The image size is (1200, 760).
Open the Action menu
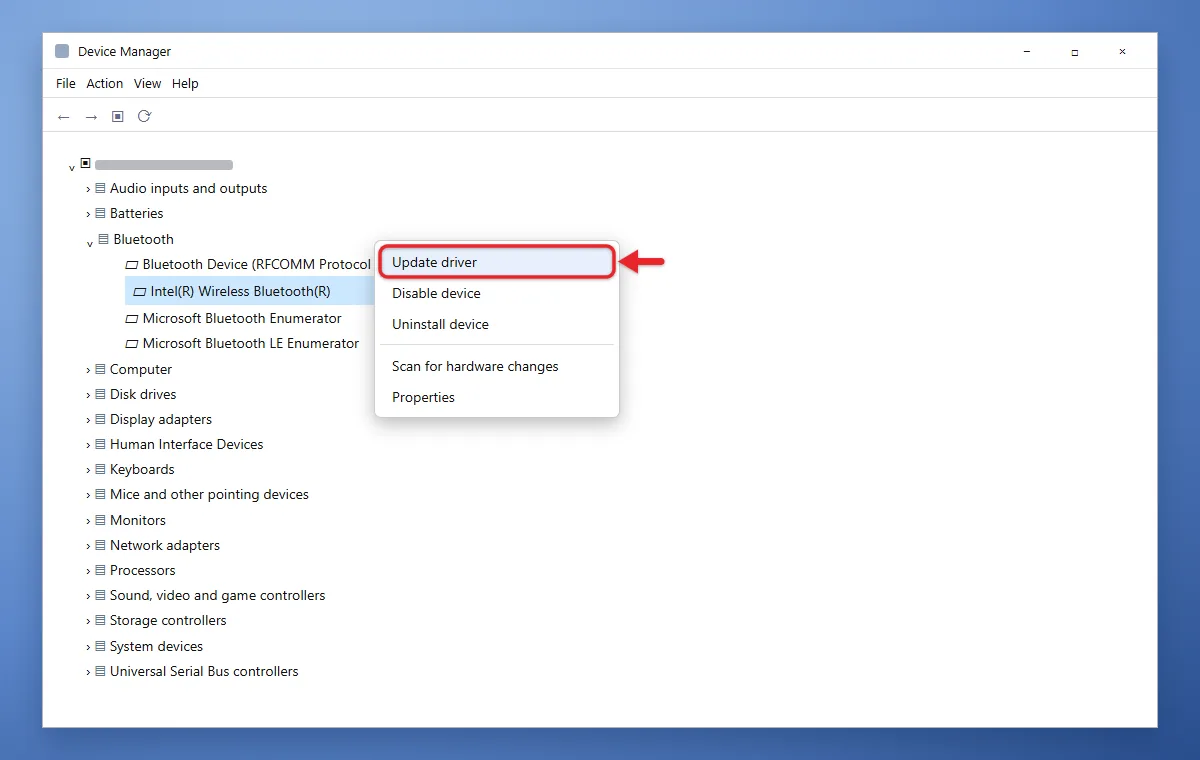(105, 84)
